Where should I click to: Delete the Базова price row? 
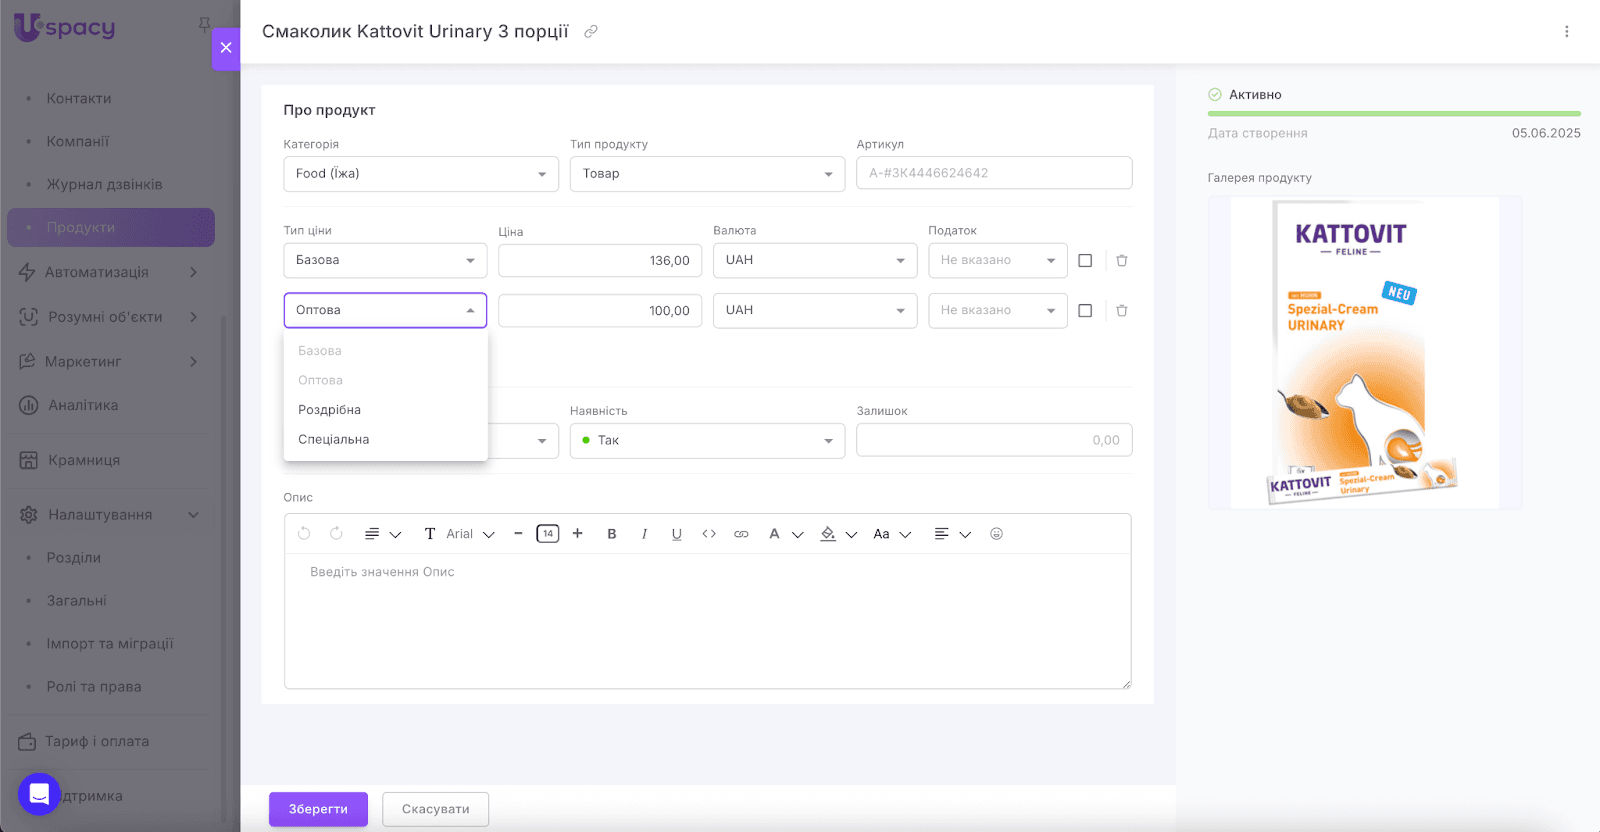(1122, 261)
